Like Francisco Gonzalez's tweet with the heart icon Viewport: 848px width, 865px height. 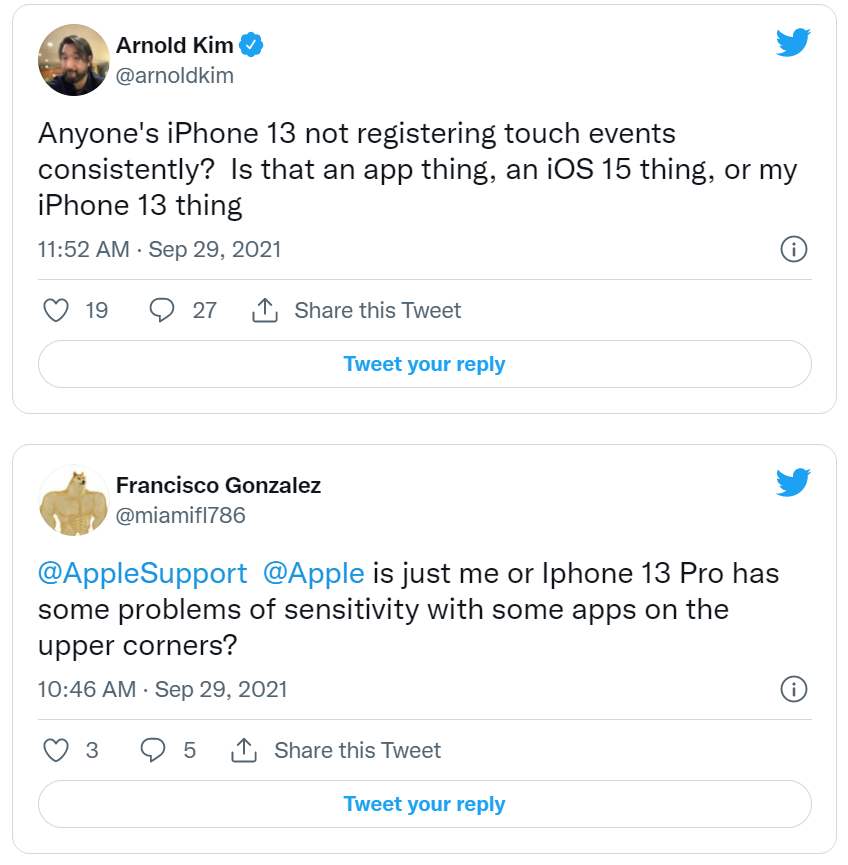coord(57,750)
